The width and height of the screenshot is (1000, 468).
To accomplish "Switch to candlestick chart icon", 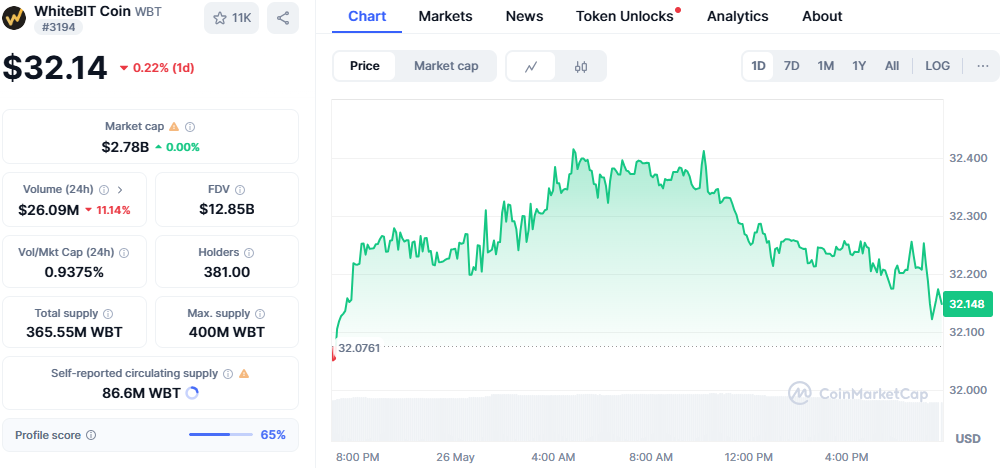I will tap(580, 66).
